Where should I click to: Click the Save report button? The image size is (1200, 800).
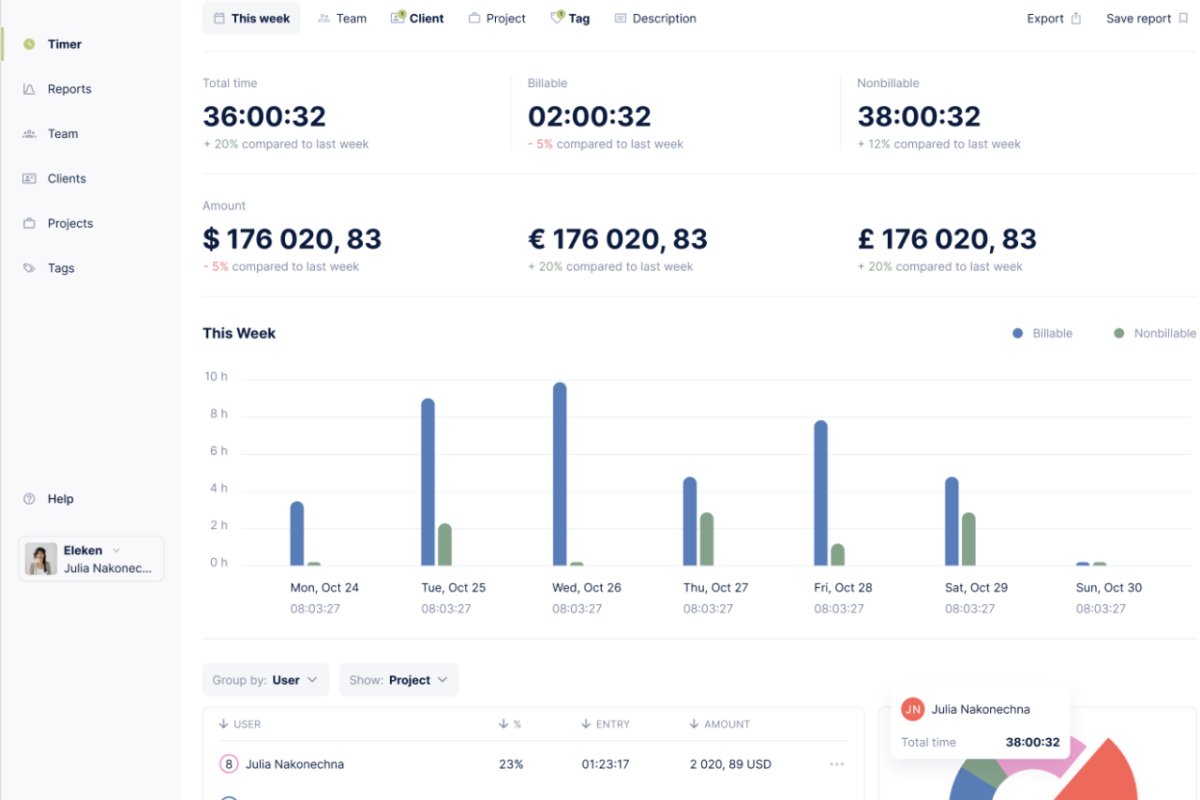pos(1137,17)
